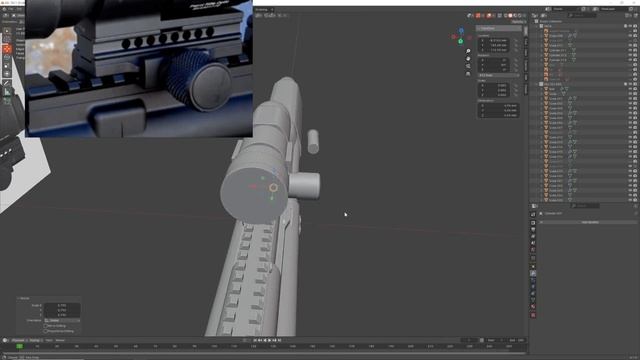Select the Rotate tool in the toolbar

(x=7, y=58)
